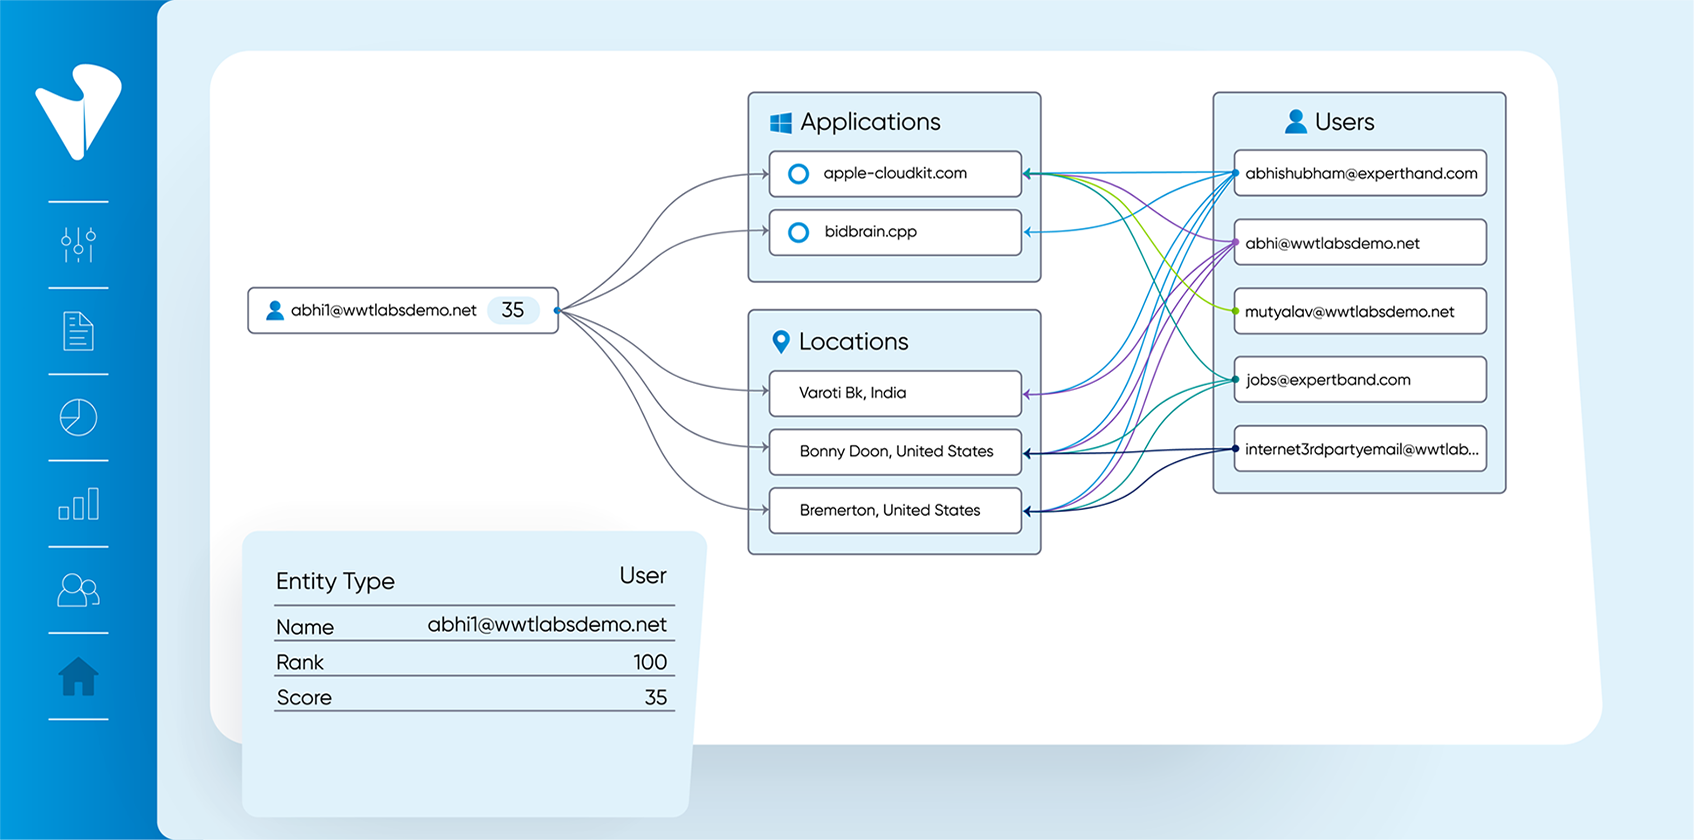Select the Bonny Doon, United States node
The width and height of the screenshot is (1694, 840).
[x=894, y=452]
